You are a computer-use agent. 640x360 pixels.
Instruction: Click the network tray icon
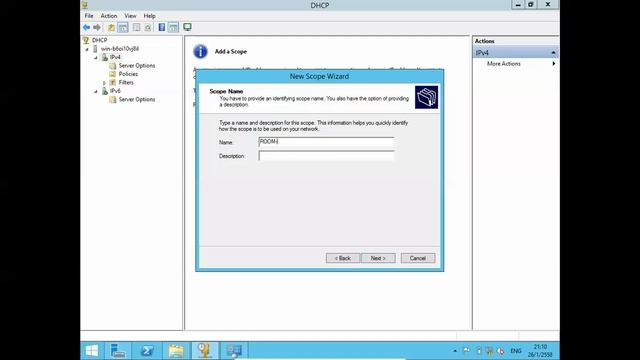(x=489, y=351)
